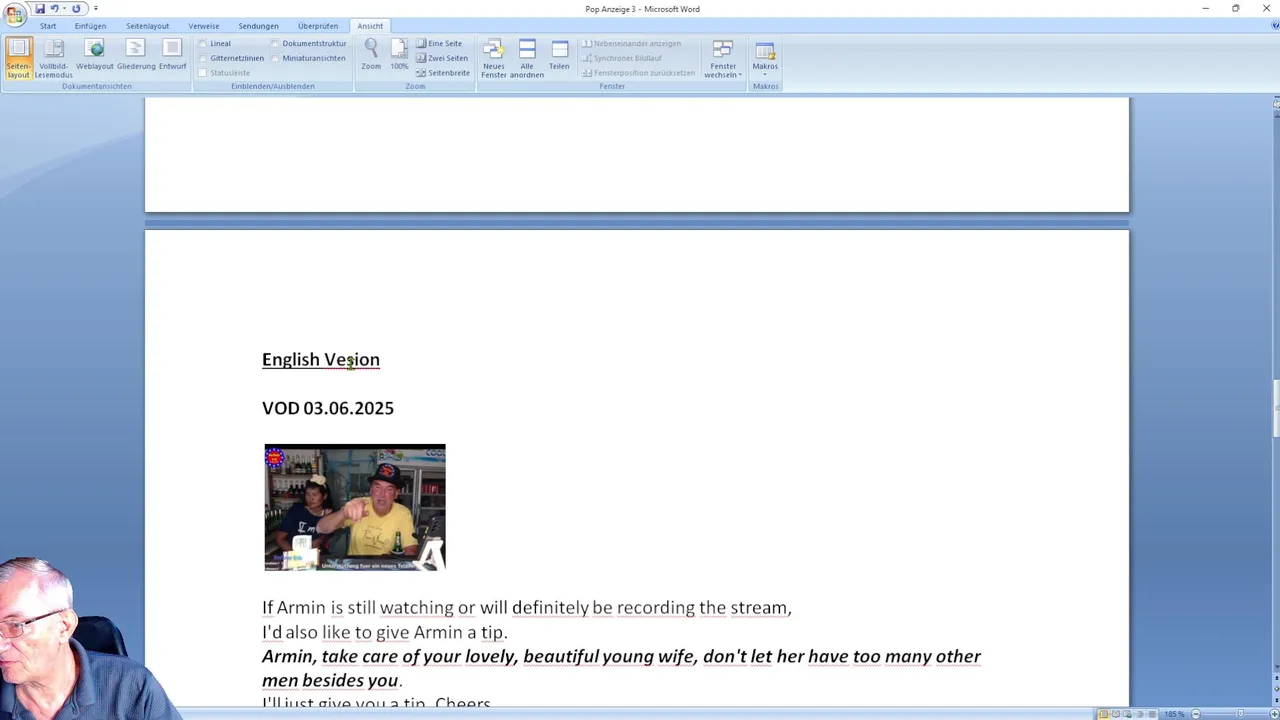Enter Vollbild-Lesemodus view
Viewport: 1280px width, 720px height.
click(54, 58)
